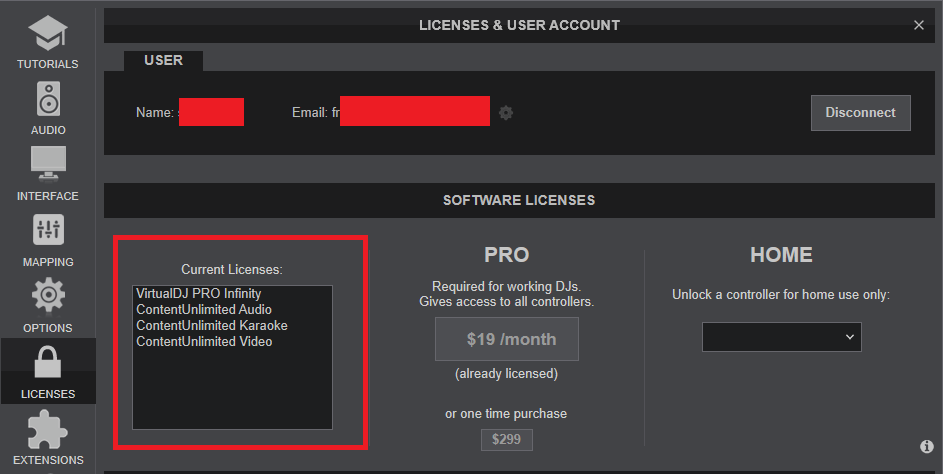
Task: Click the Disconnect button
Action: tap(860, 112)
